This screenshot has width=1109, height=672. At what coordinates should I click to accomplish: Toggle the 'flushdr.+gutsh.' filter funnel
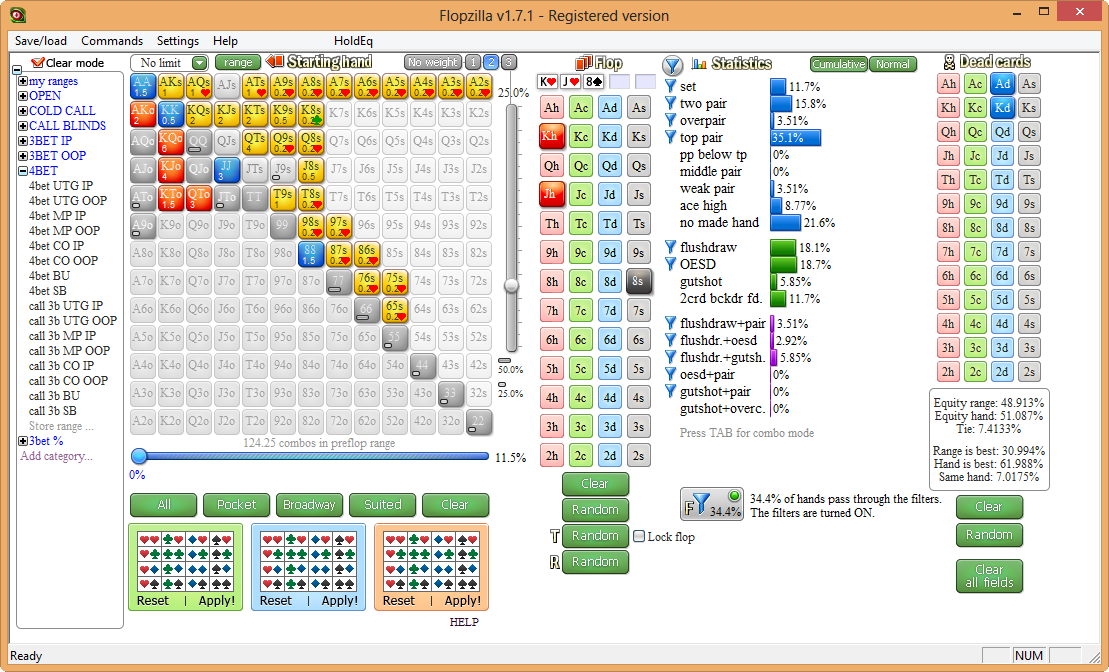pos(670,357)
